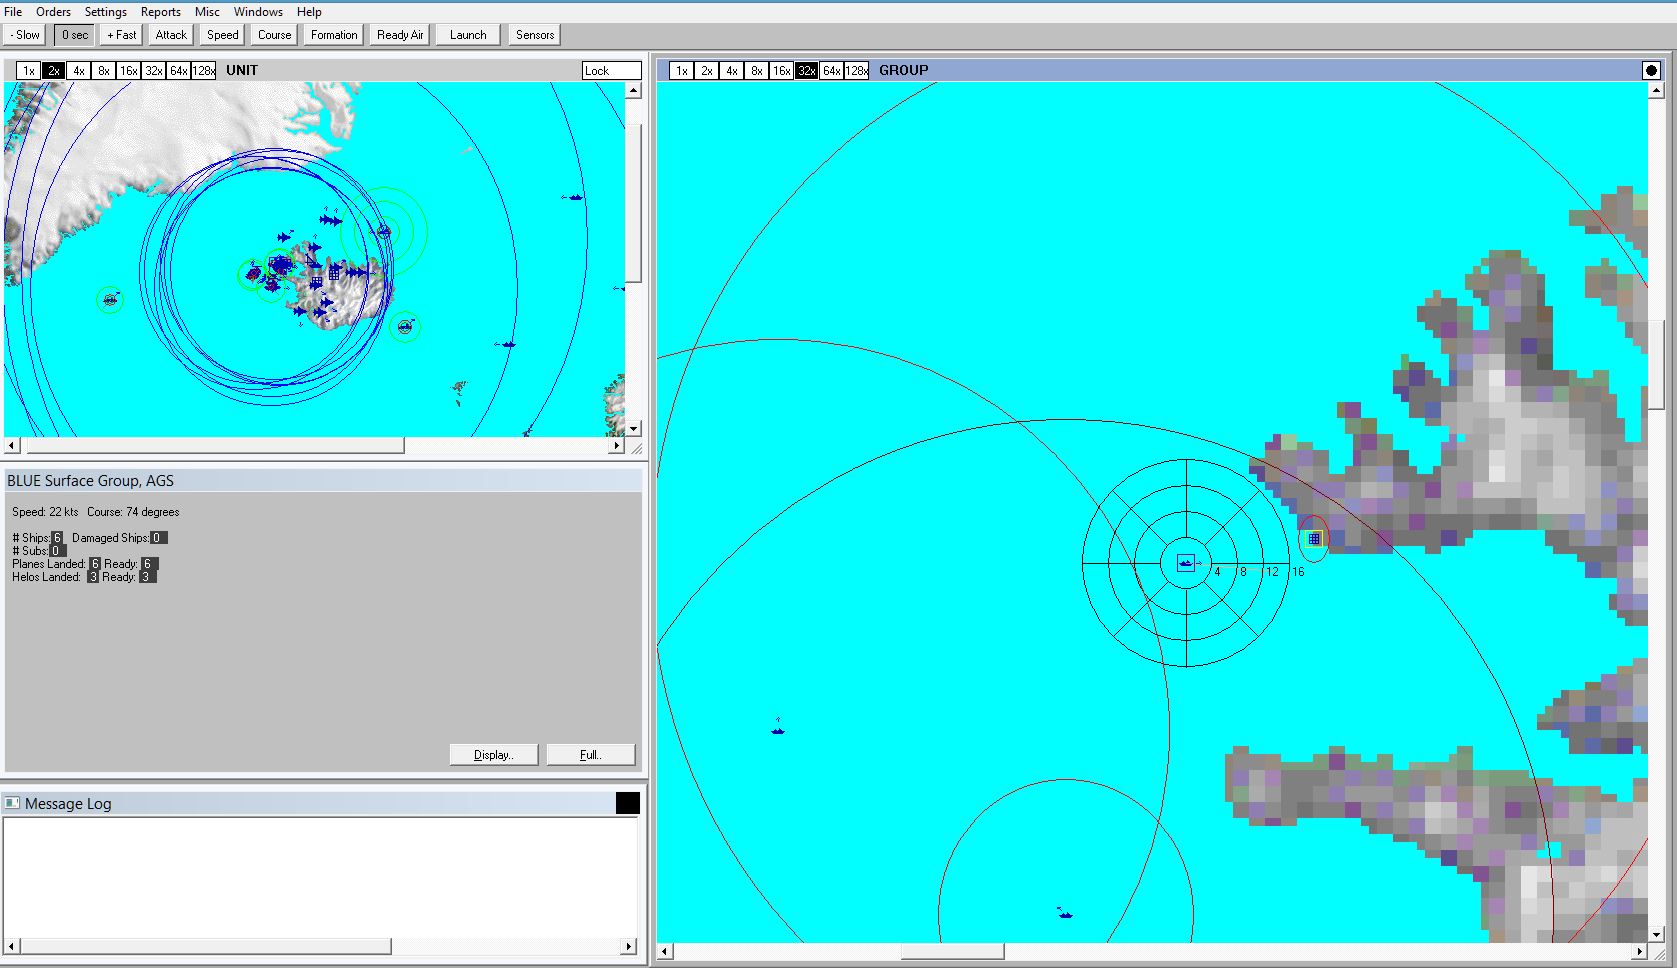
Task: Open the Help menu
Action: (309, 12)
